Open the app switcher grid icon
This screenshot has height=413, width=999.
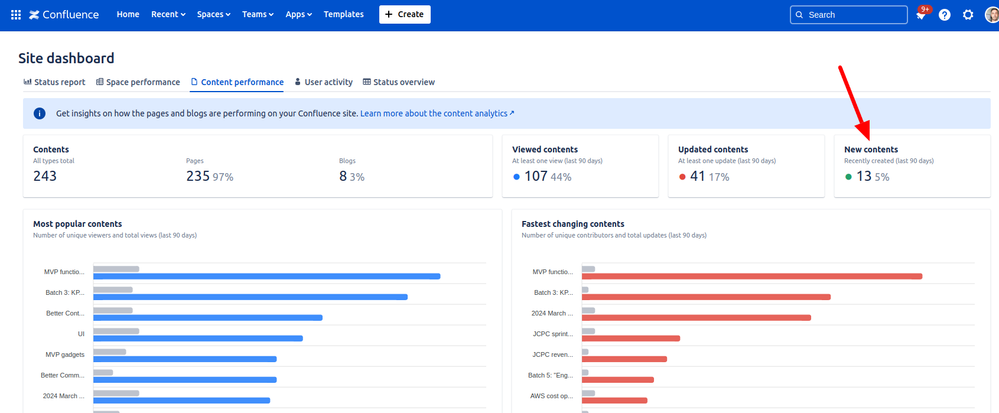(x=15, y=15)
